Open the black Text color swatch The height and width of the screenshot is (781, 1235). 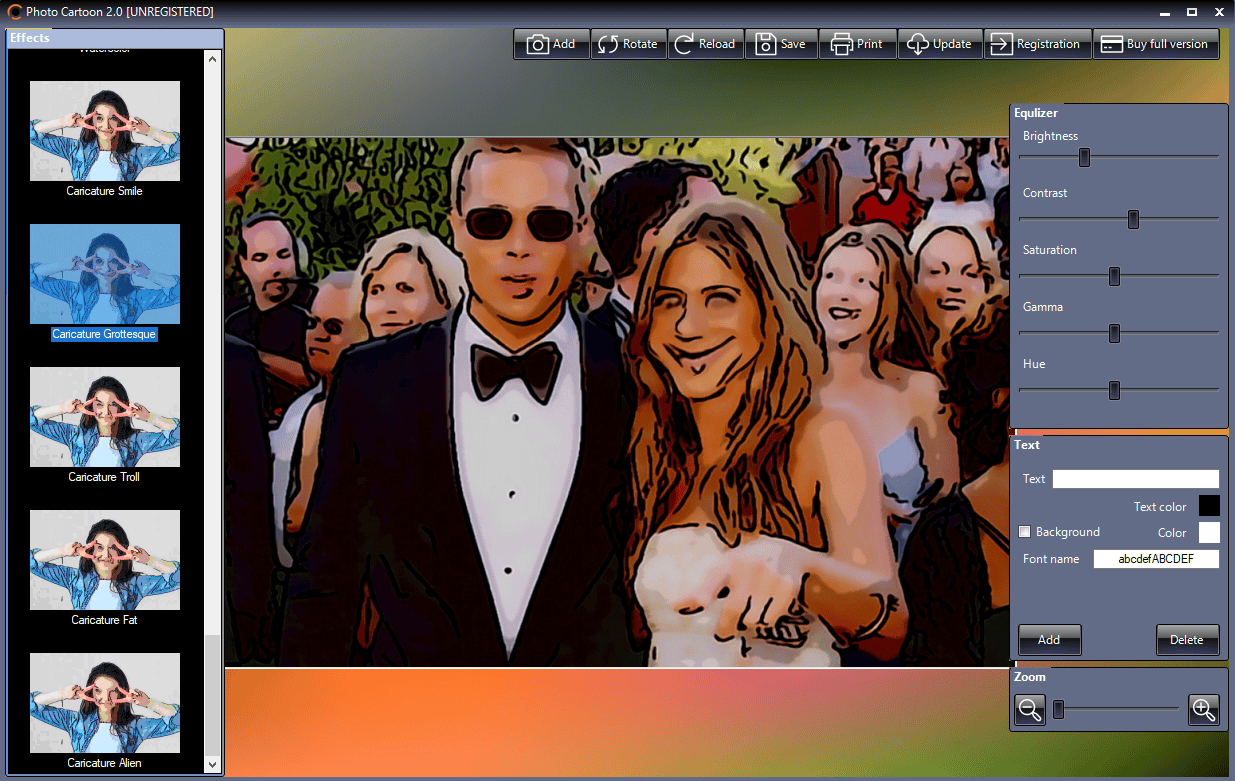[1209, 506]
